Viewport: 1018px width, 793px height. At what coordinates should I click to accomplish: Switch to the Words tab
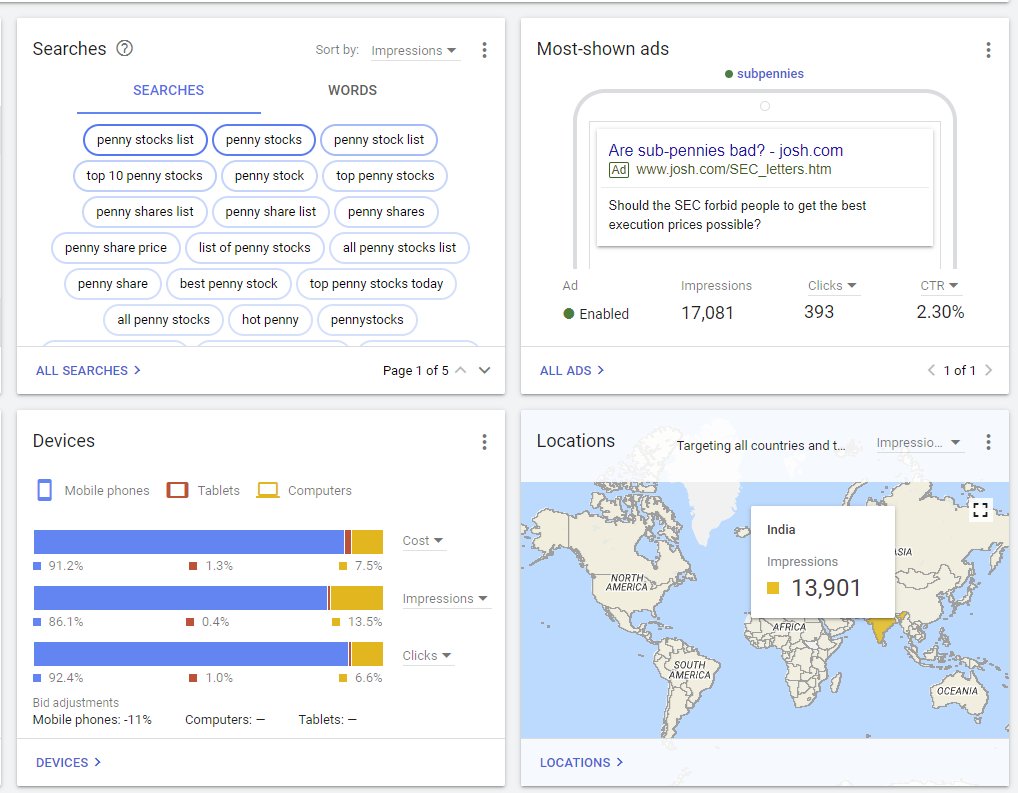[x=352, y=90]
